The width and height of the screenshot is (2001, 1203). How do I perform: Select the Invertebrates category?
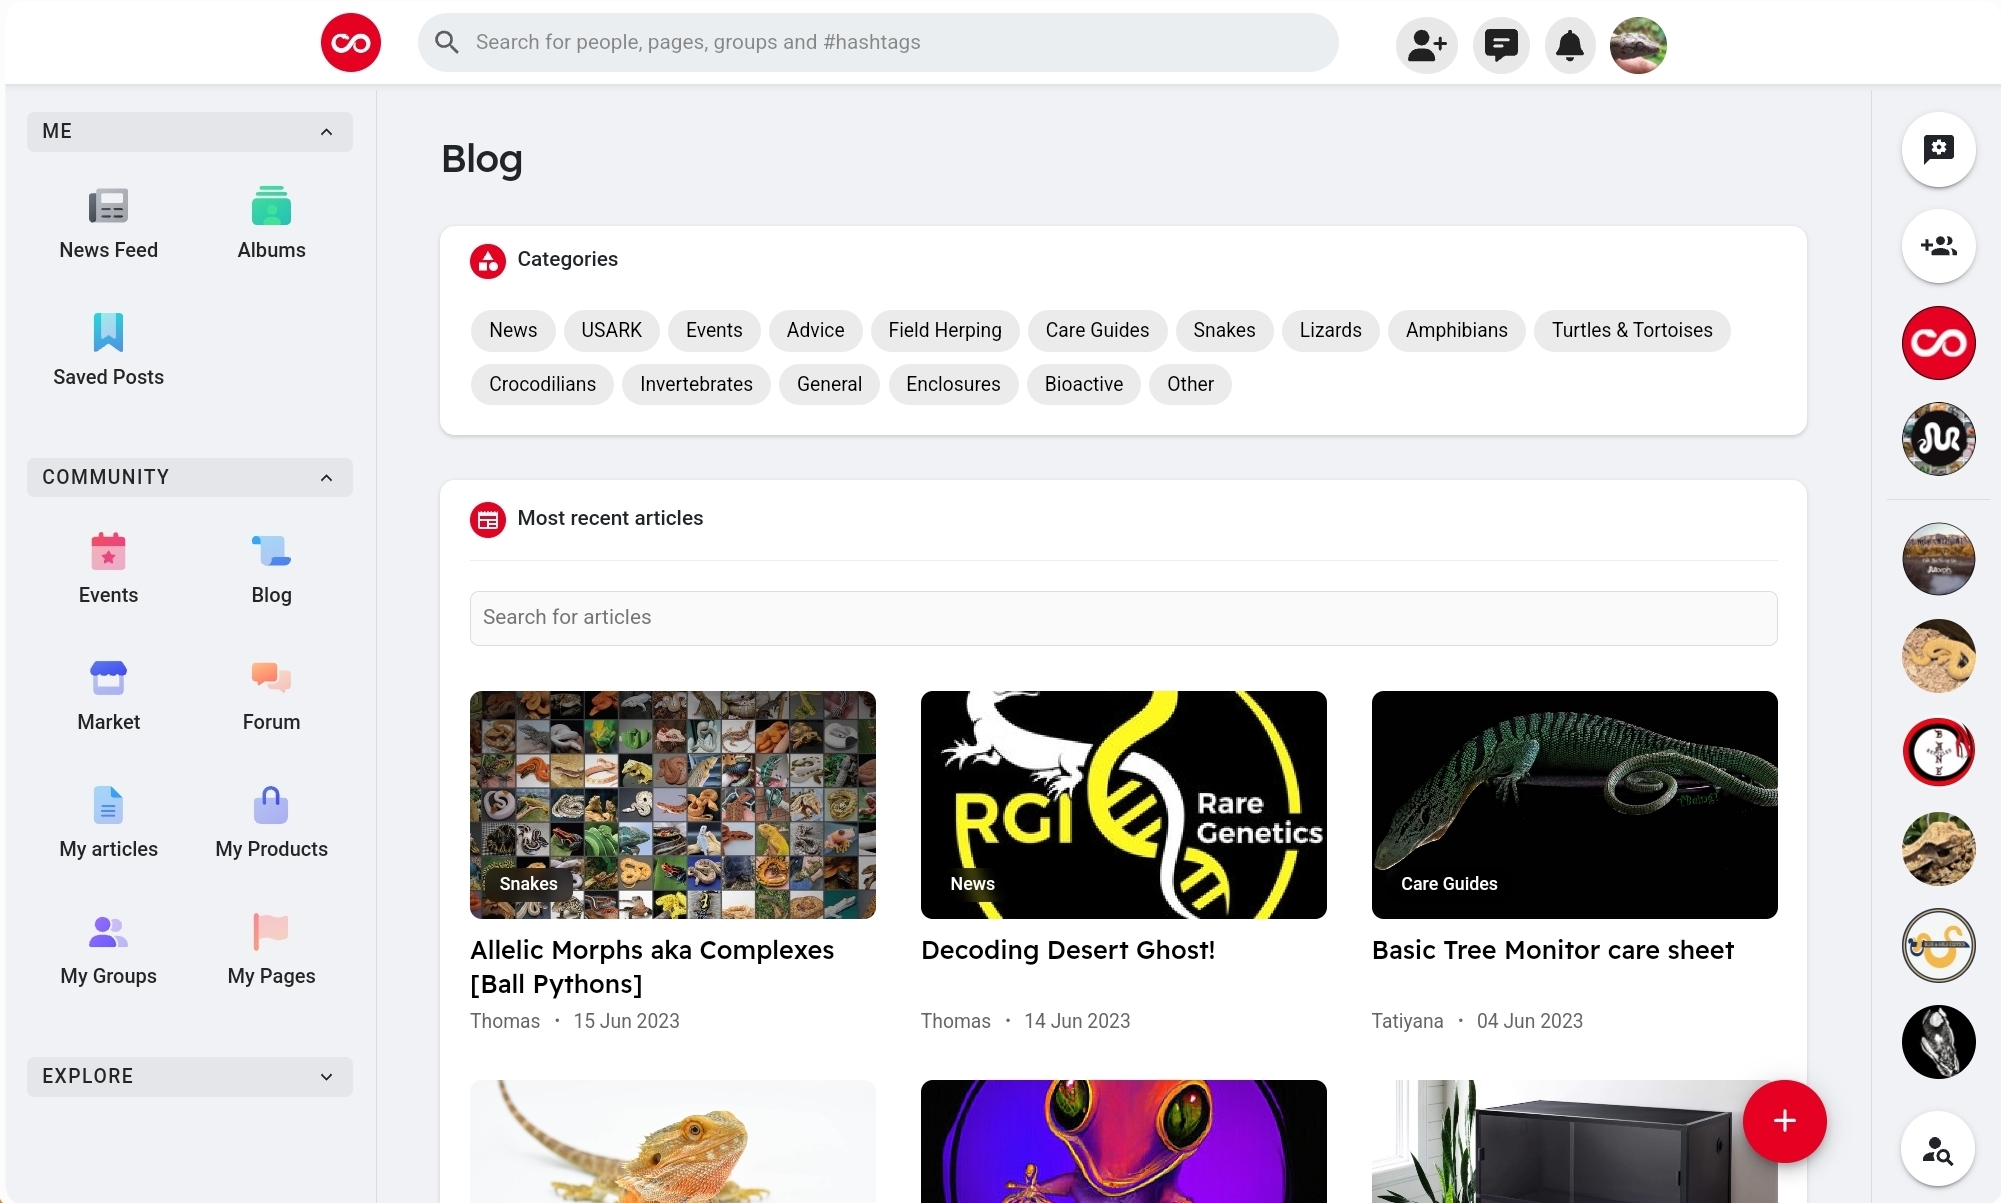(696, 384)
